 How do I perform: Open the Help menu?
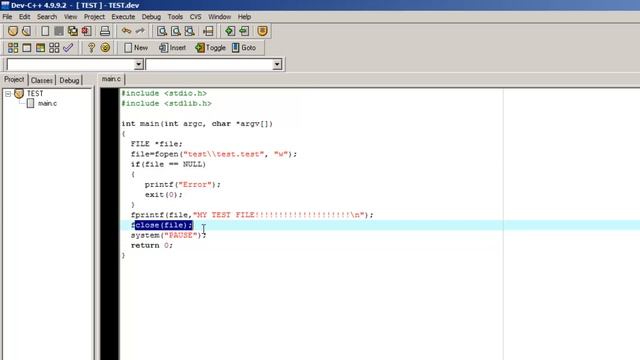(244, 17)
